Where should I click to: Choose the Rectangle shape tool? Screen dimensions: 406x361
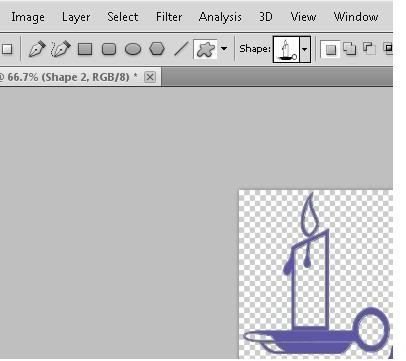85,49
